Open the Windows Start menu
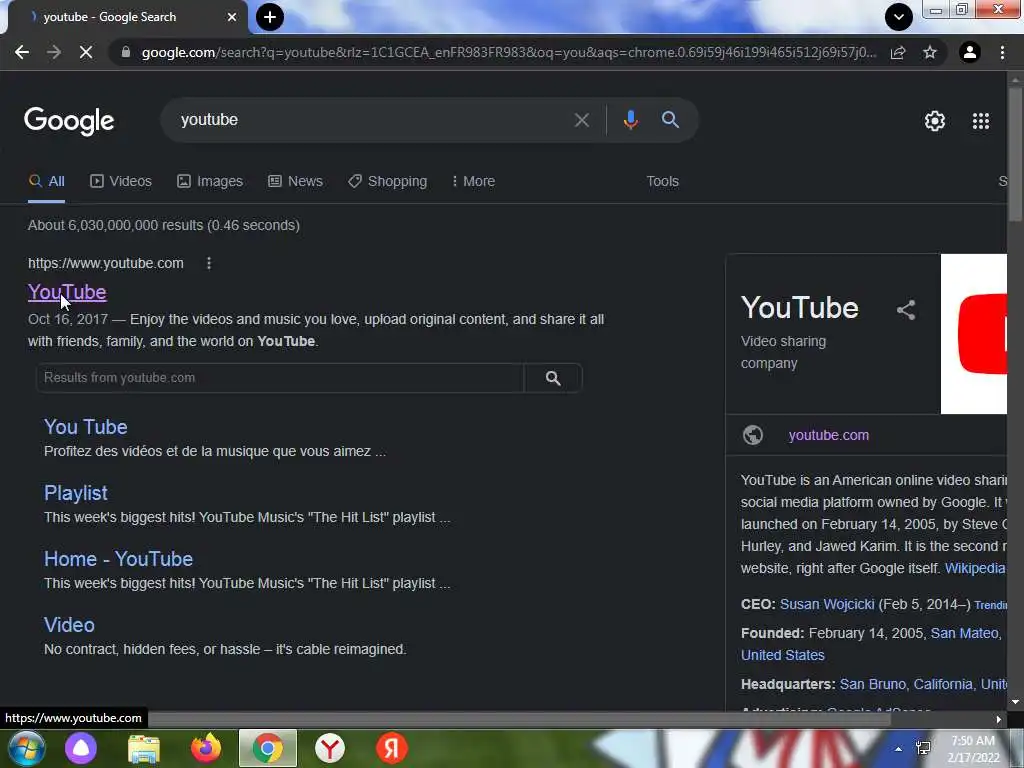The width and height of the screenshot is (1024, 768). [26, 748]
